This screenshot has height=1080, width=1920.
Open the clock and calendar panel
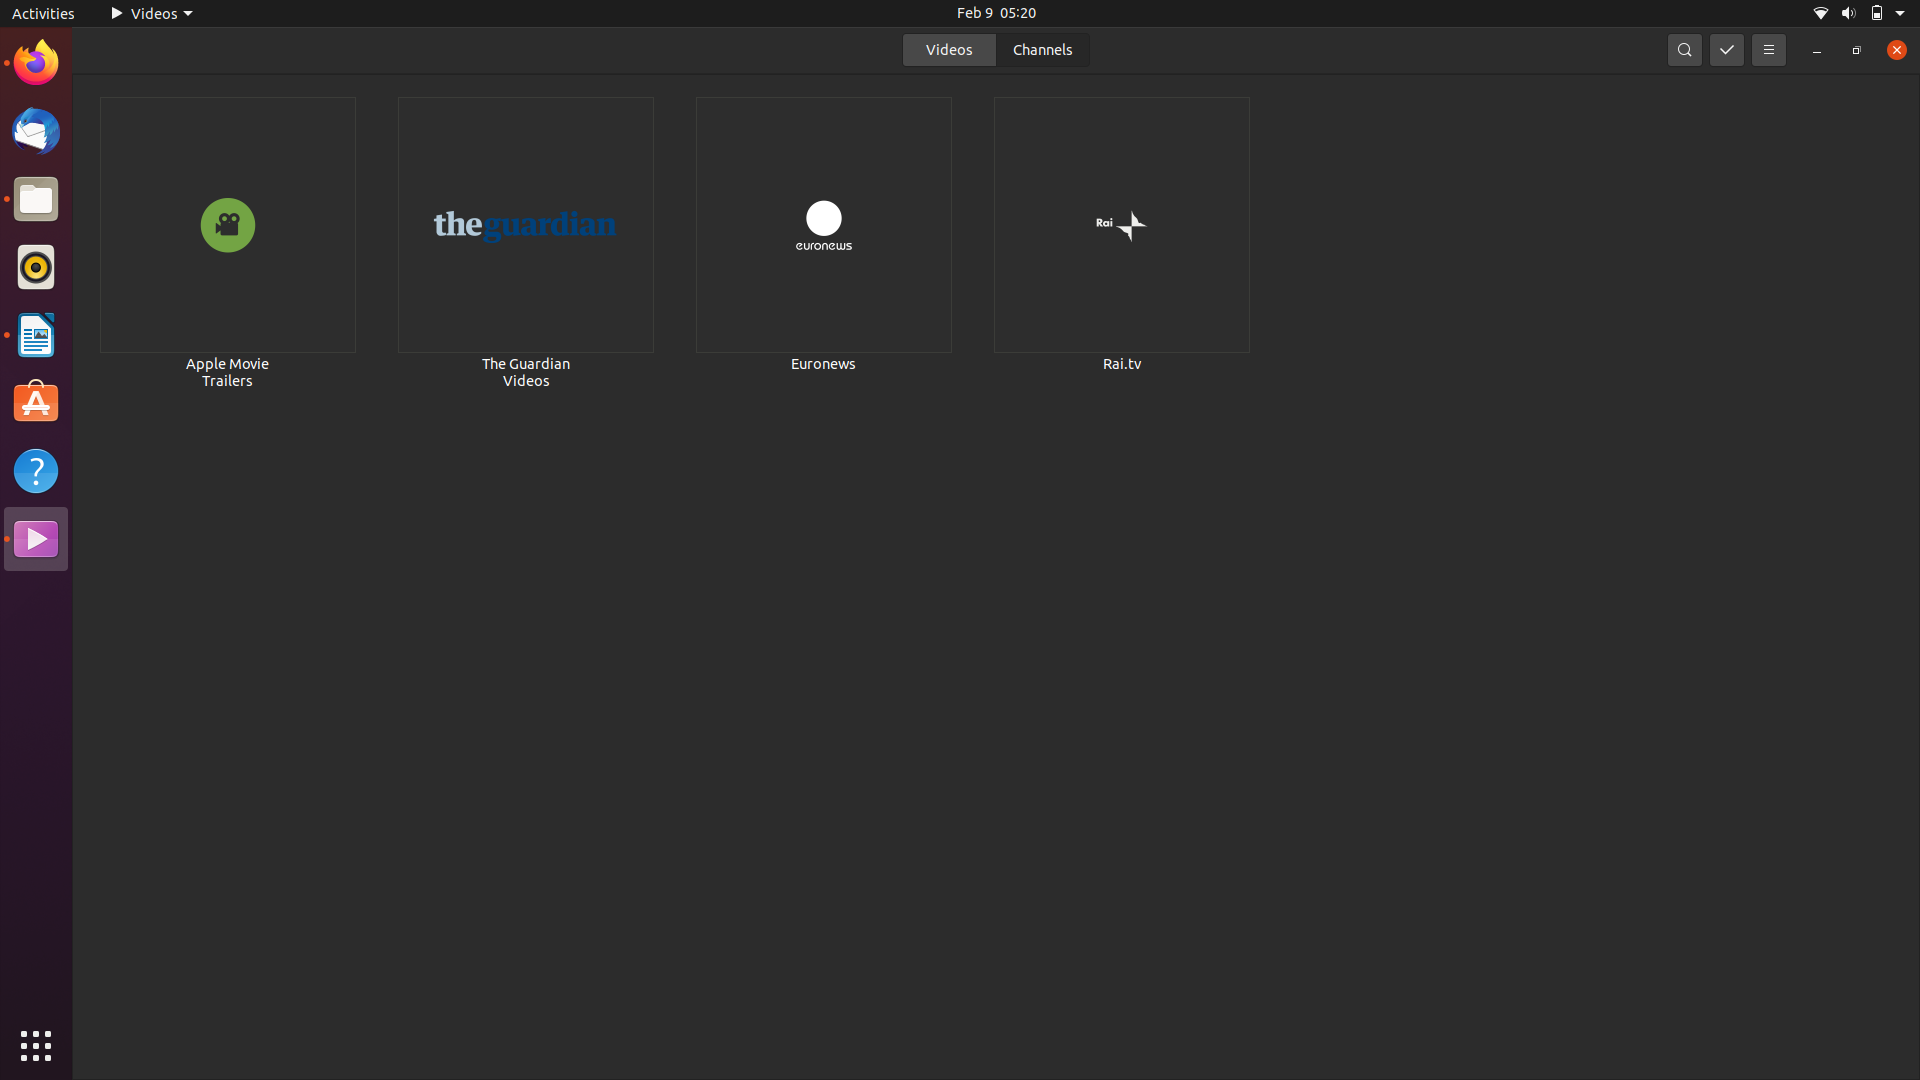click(x=996, y=13)
